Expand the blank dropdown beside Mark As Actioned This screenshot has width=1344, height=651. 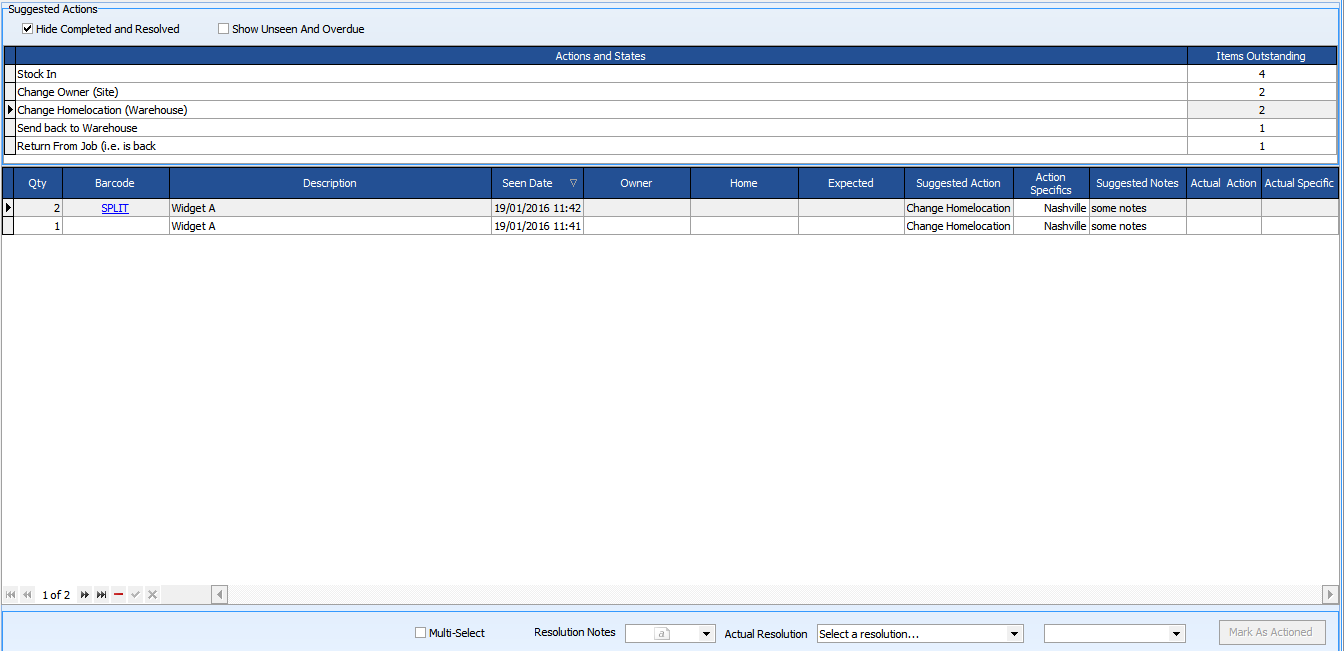coord(1176,632)
